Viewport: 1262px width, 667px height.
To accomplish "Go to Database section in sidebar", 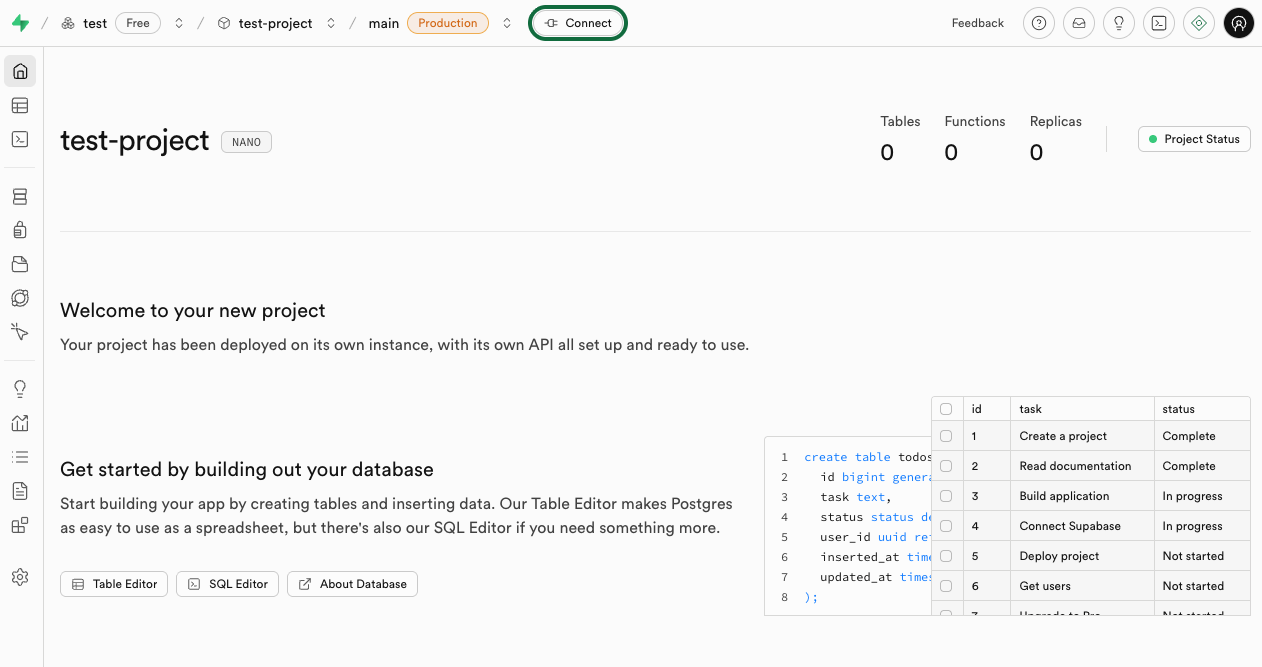I will (20, 197).
